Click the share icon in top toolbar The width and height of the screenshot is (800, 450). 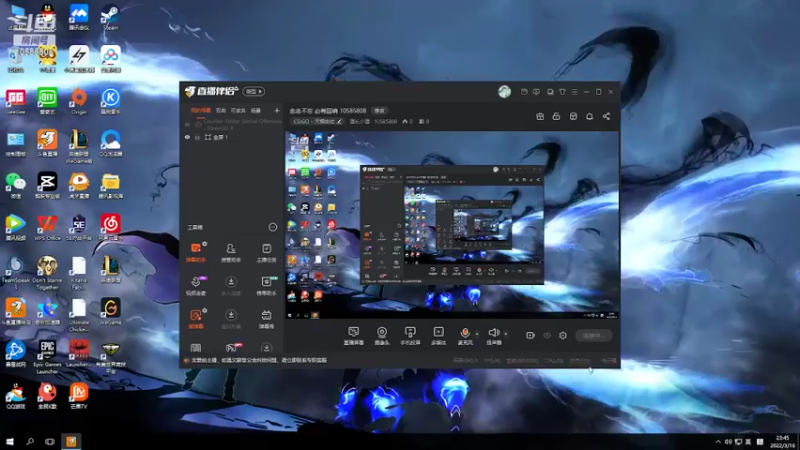(x=606, y=116)
